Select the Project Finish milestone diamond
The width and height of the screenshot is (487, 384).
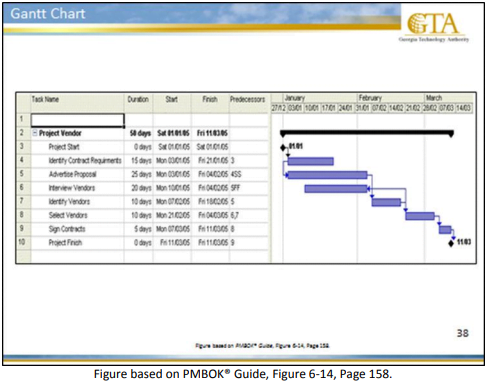pos(451,243)
